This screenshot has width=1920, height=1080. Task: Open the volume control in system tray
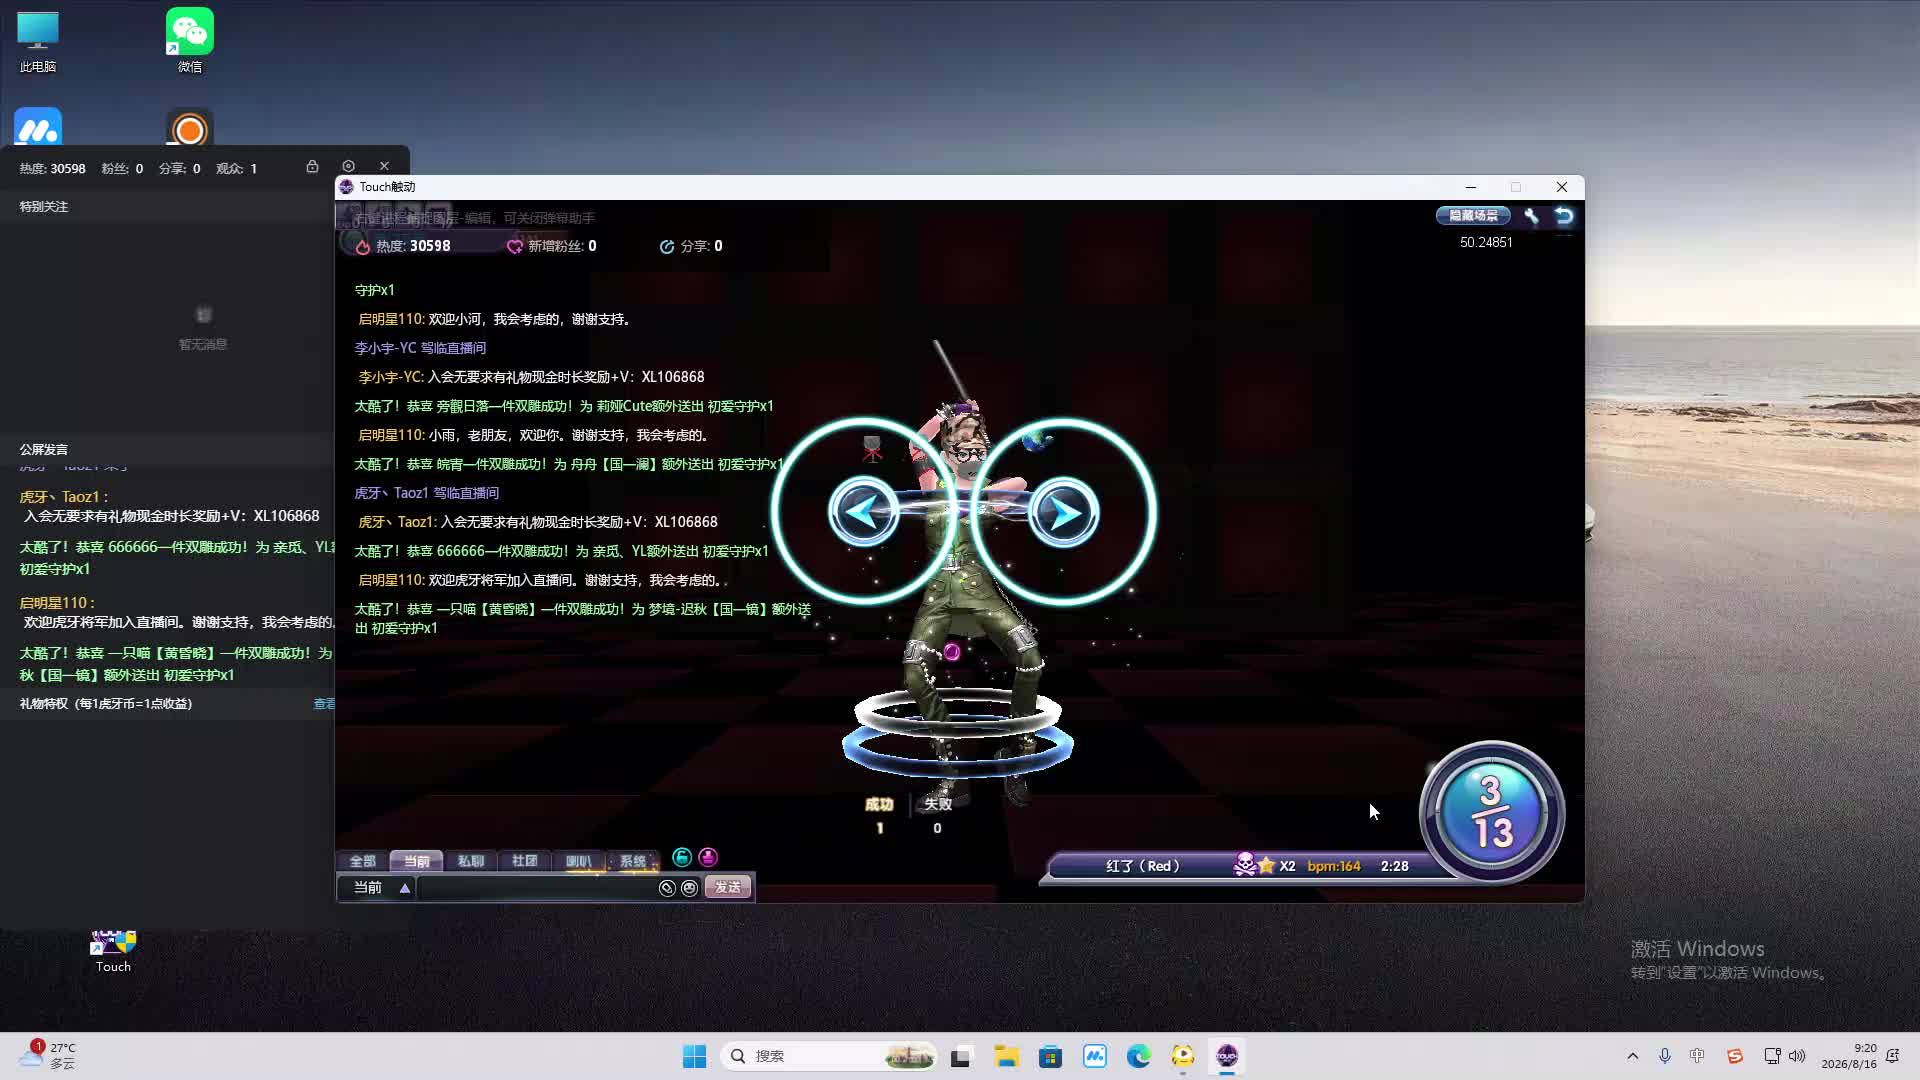pos(1797,1056)
